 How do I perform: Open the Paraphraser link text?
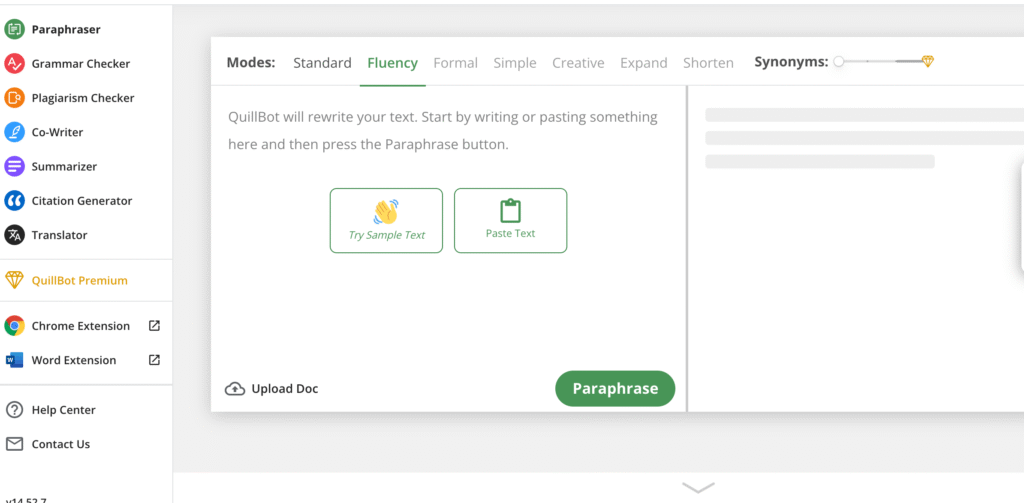[x=66, y=29]
